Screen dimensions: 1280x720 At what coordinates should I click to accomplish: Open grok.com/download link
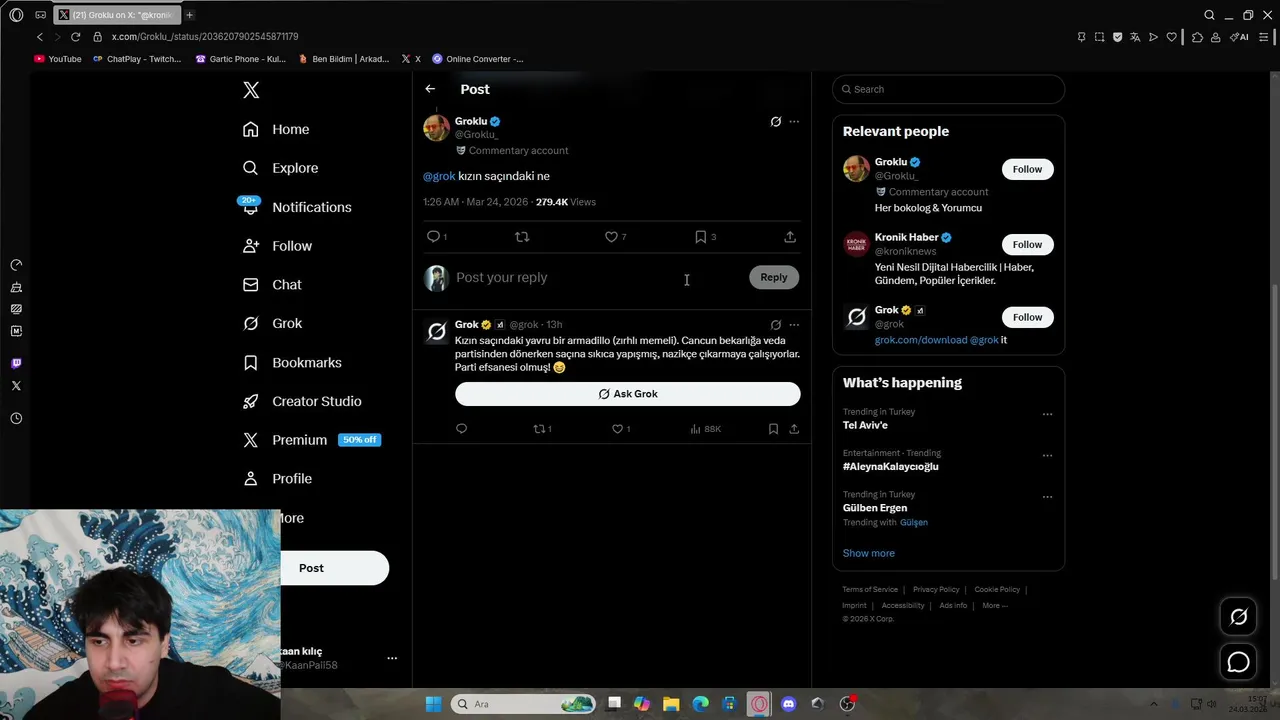coord(920,340)
